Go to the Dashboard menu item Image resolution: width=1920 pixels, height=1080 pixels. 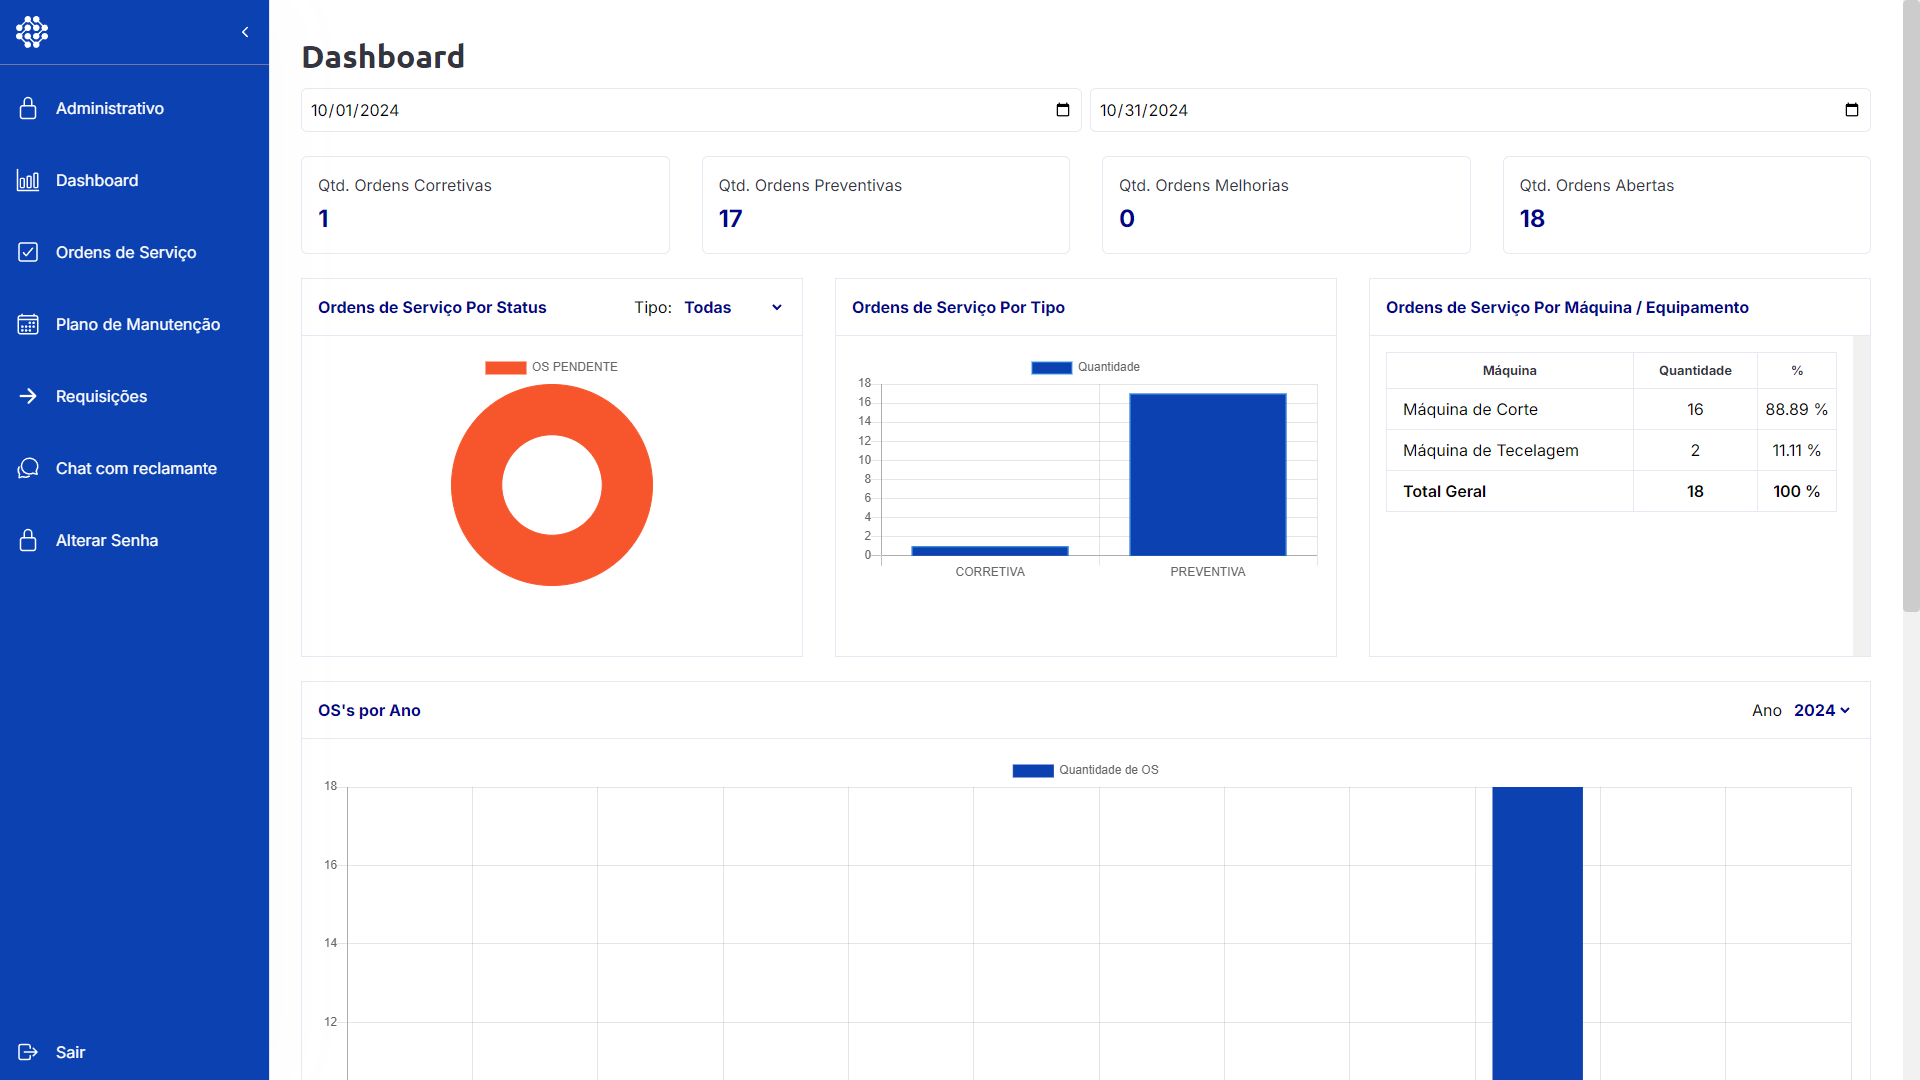pos(134,180)
